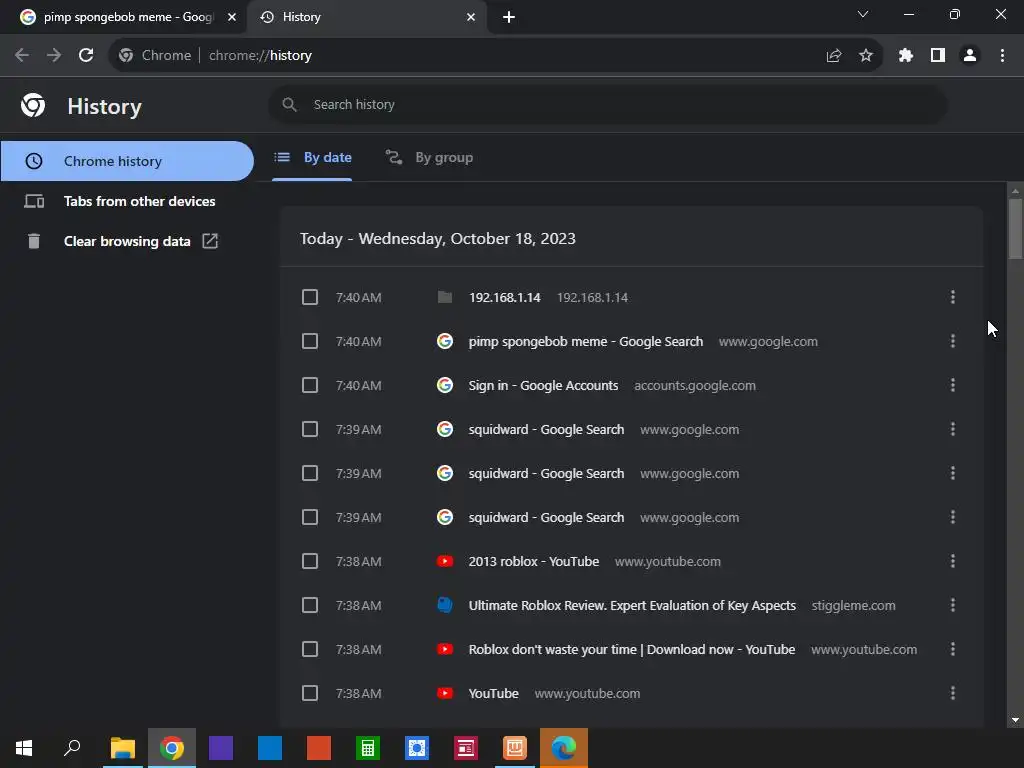Viewport: 1024px width, 768px height.
Task: Click the 7:40 AM time of pimp spongebob entry
Action: [359, 342]
